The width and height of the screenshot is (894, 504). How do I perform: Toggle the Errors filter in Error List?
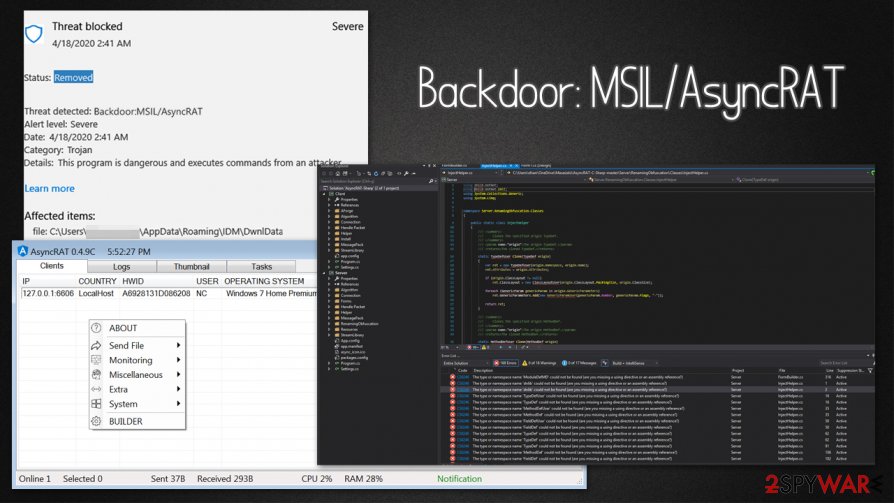(x=505, y=363)
